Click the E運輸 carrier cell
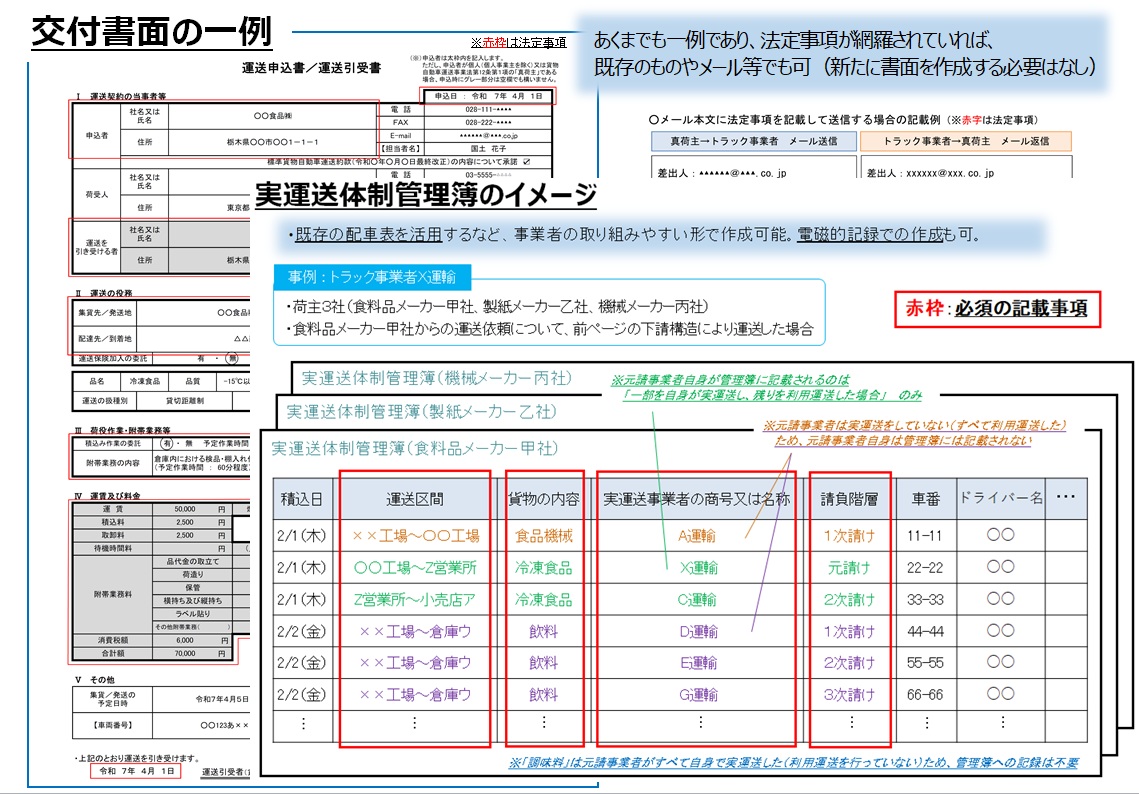The height and width of the screenshot is (794, 1139). click(698, 663)
